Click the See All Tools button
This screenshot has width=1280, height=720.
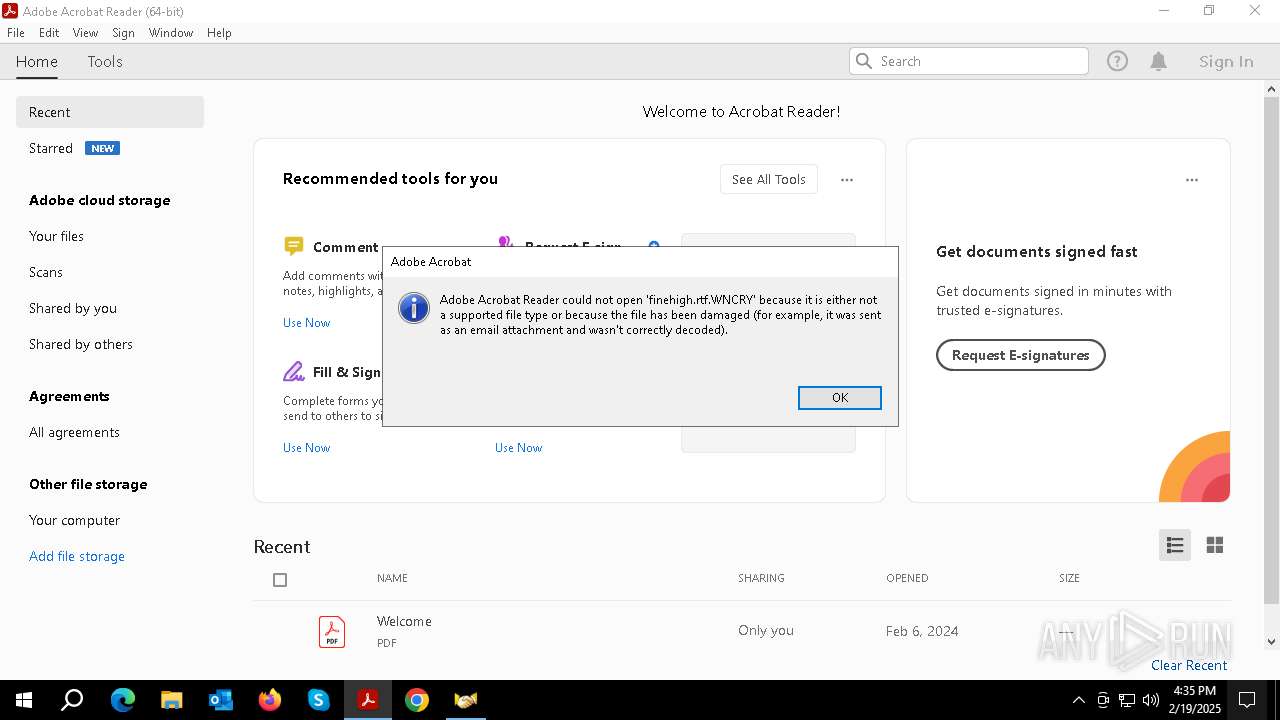point(769,180)
